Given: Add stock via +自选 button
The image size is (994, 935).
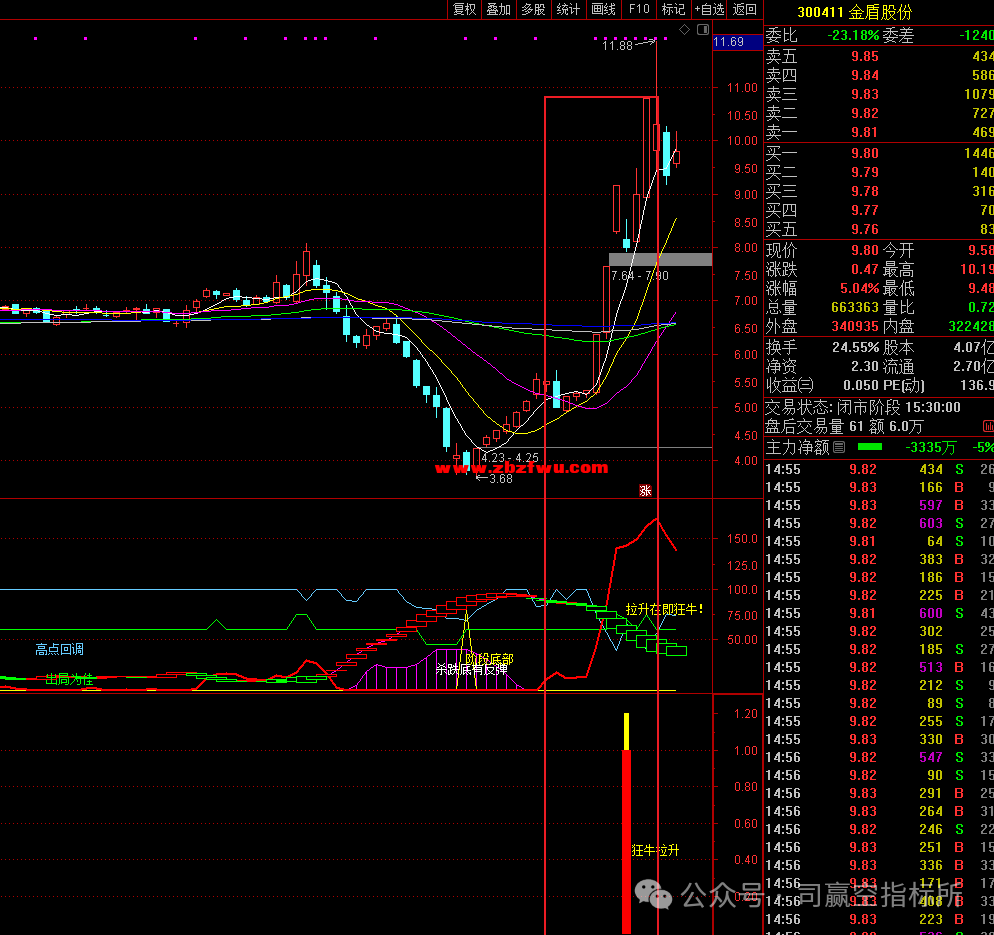Looking at the screenshot, I should (x=709, y=9).
